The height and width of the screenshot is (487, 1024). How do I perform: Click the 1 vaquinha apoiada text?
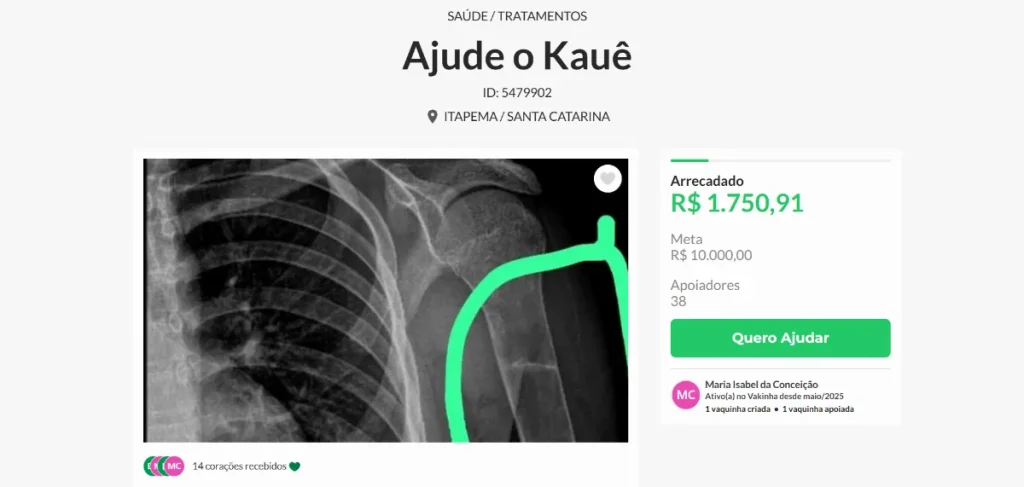(818, 409)
